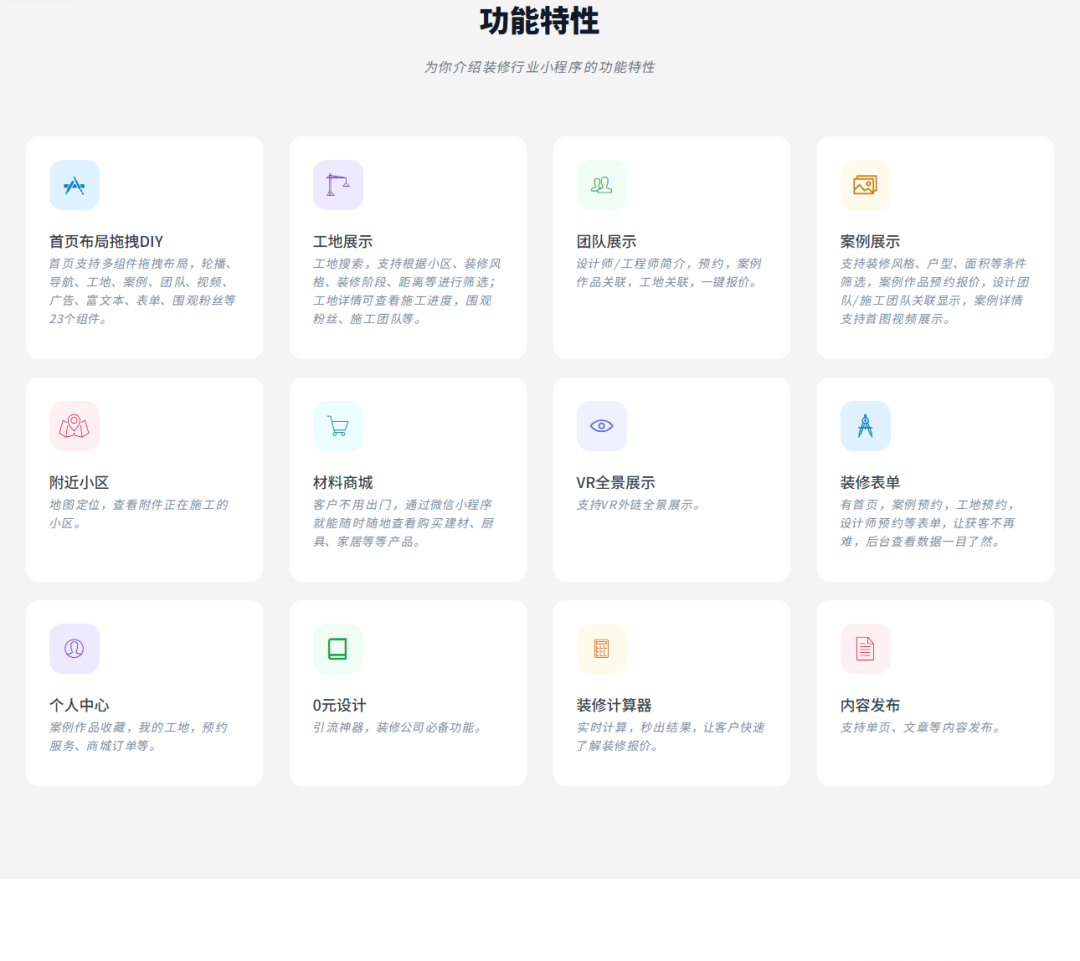Select the 内容发布 heading
This screenshot has height=961, width=1080.
click(x=870, y=705)
